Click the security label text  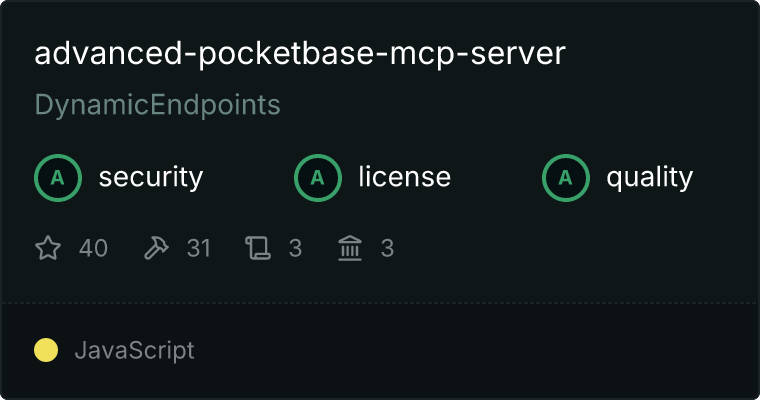click(x=151, y=177)
